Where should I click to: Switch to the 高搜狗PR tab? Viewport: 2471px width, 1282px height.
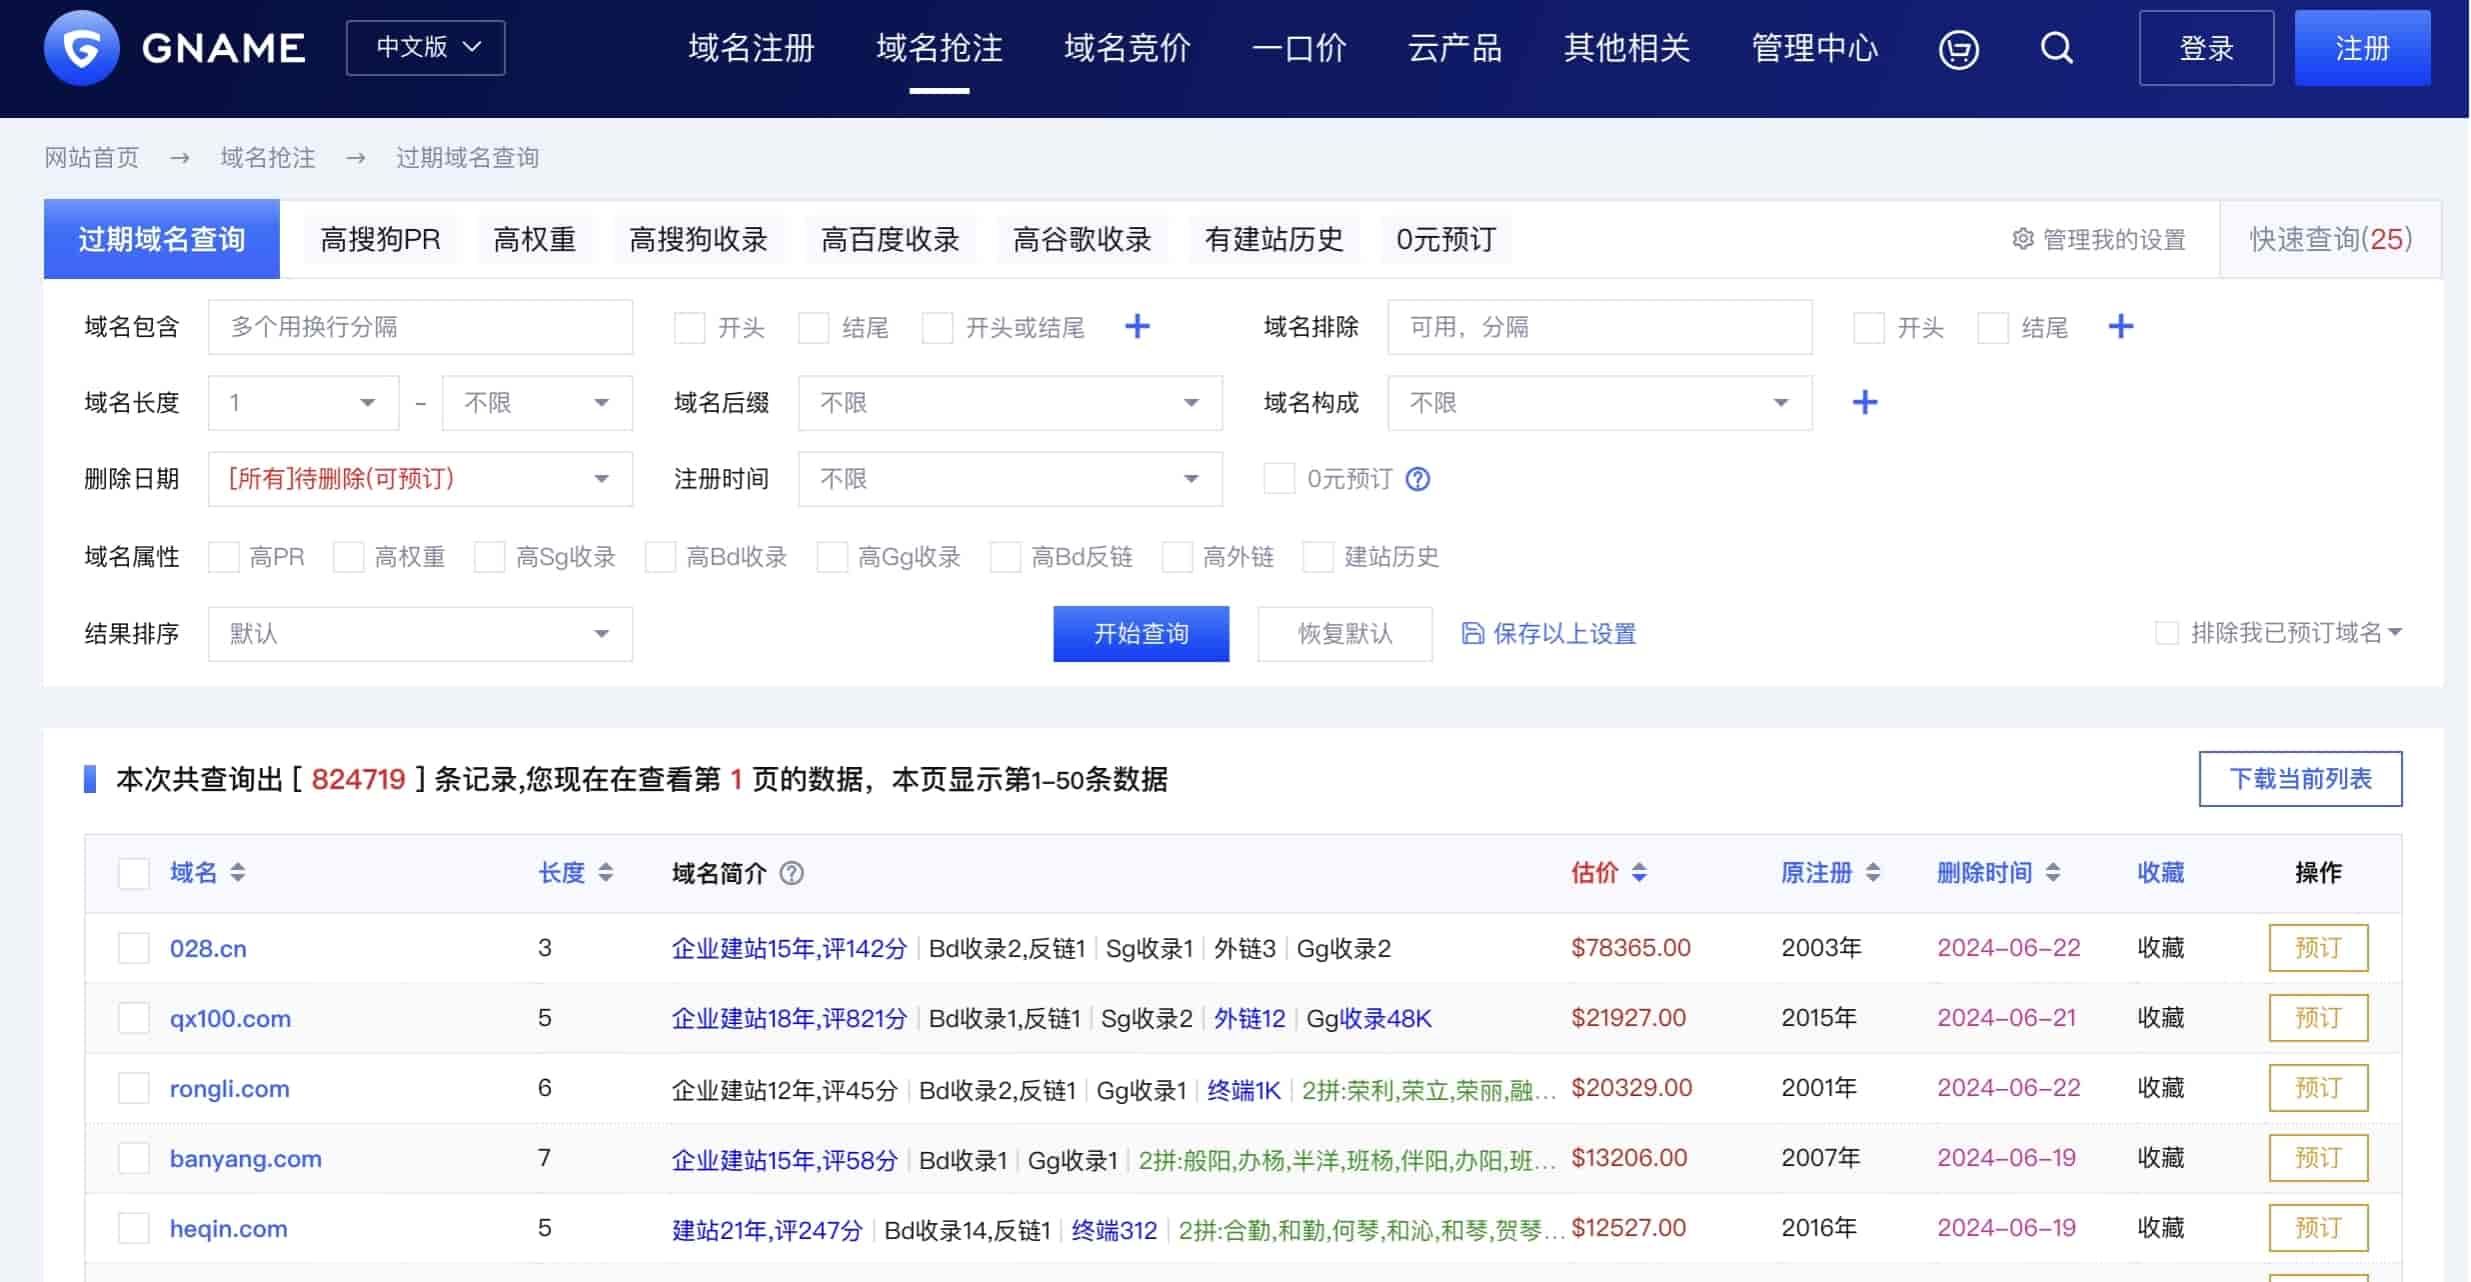380,240
